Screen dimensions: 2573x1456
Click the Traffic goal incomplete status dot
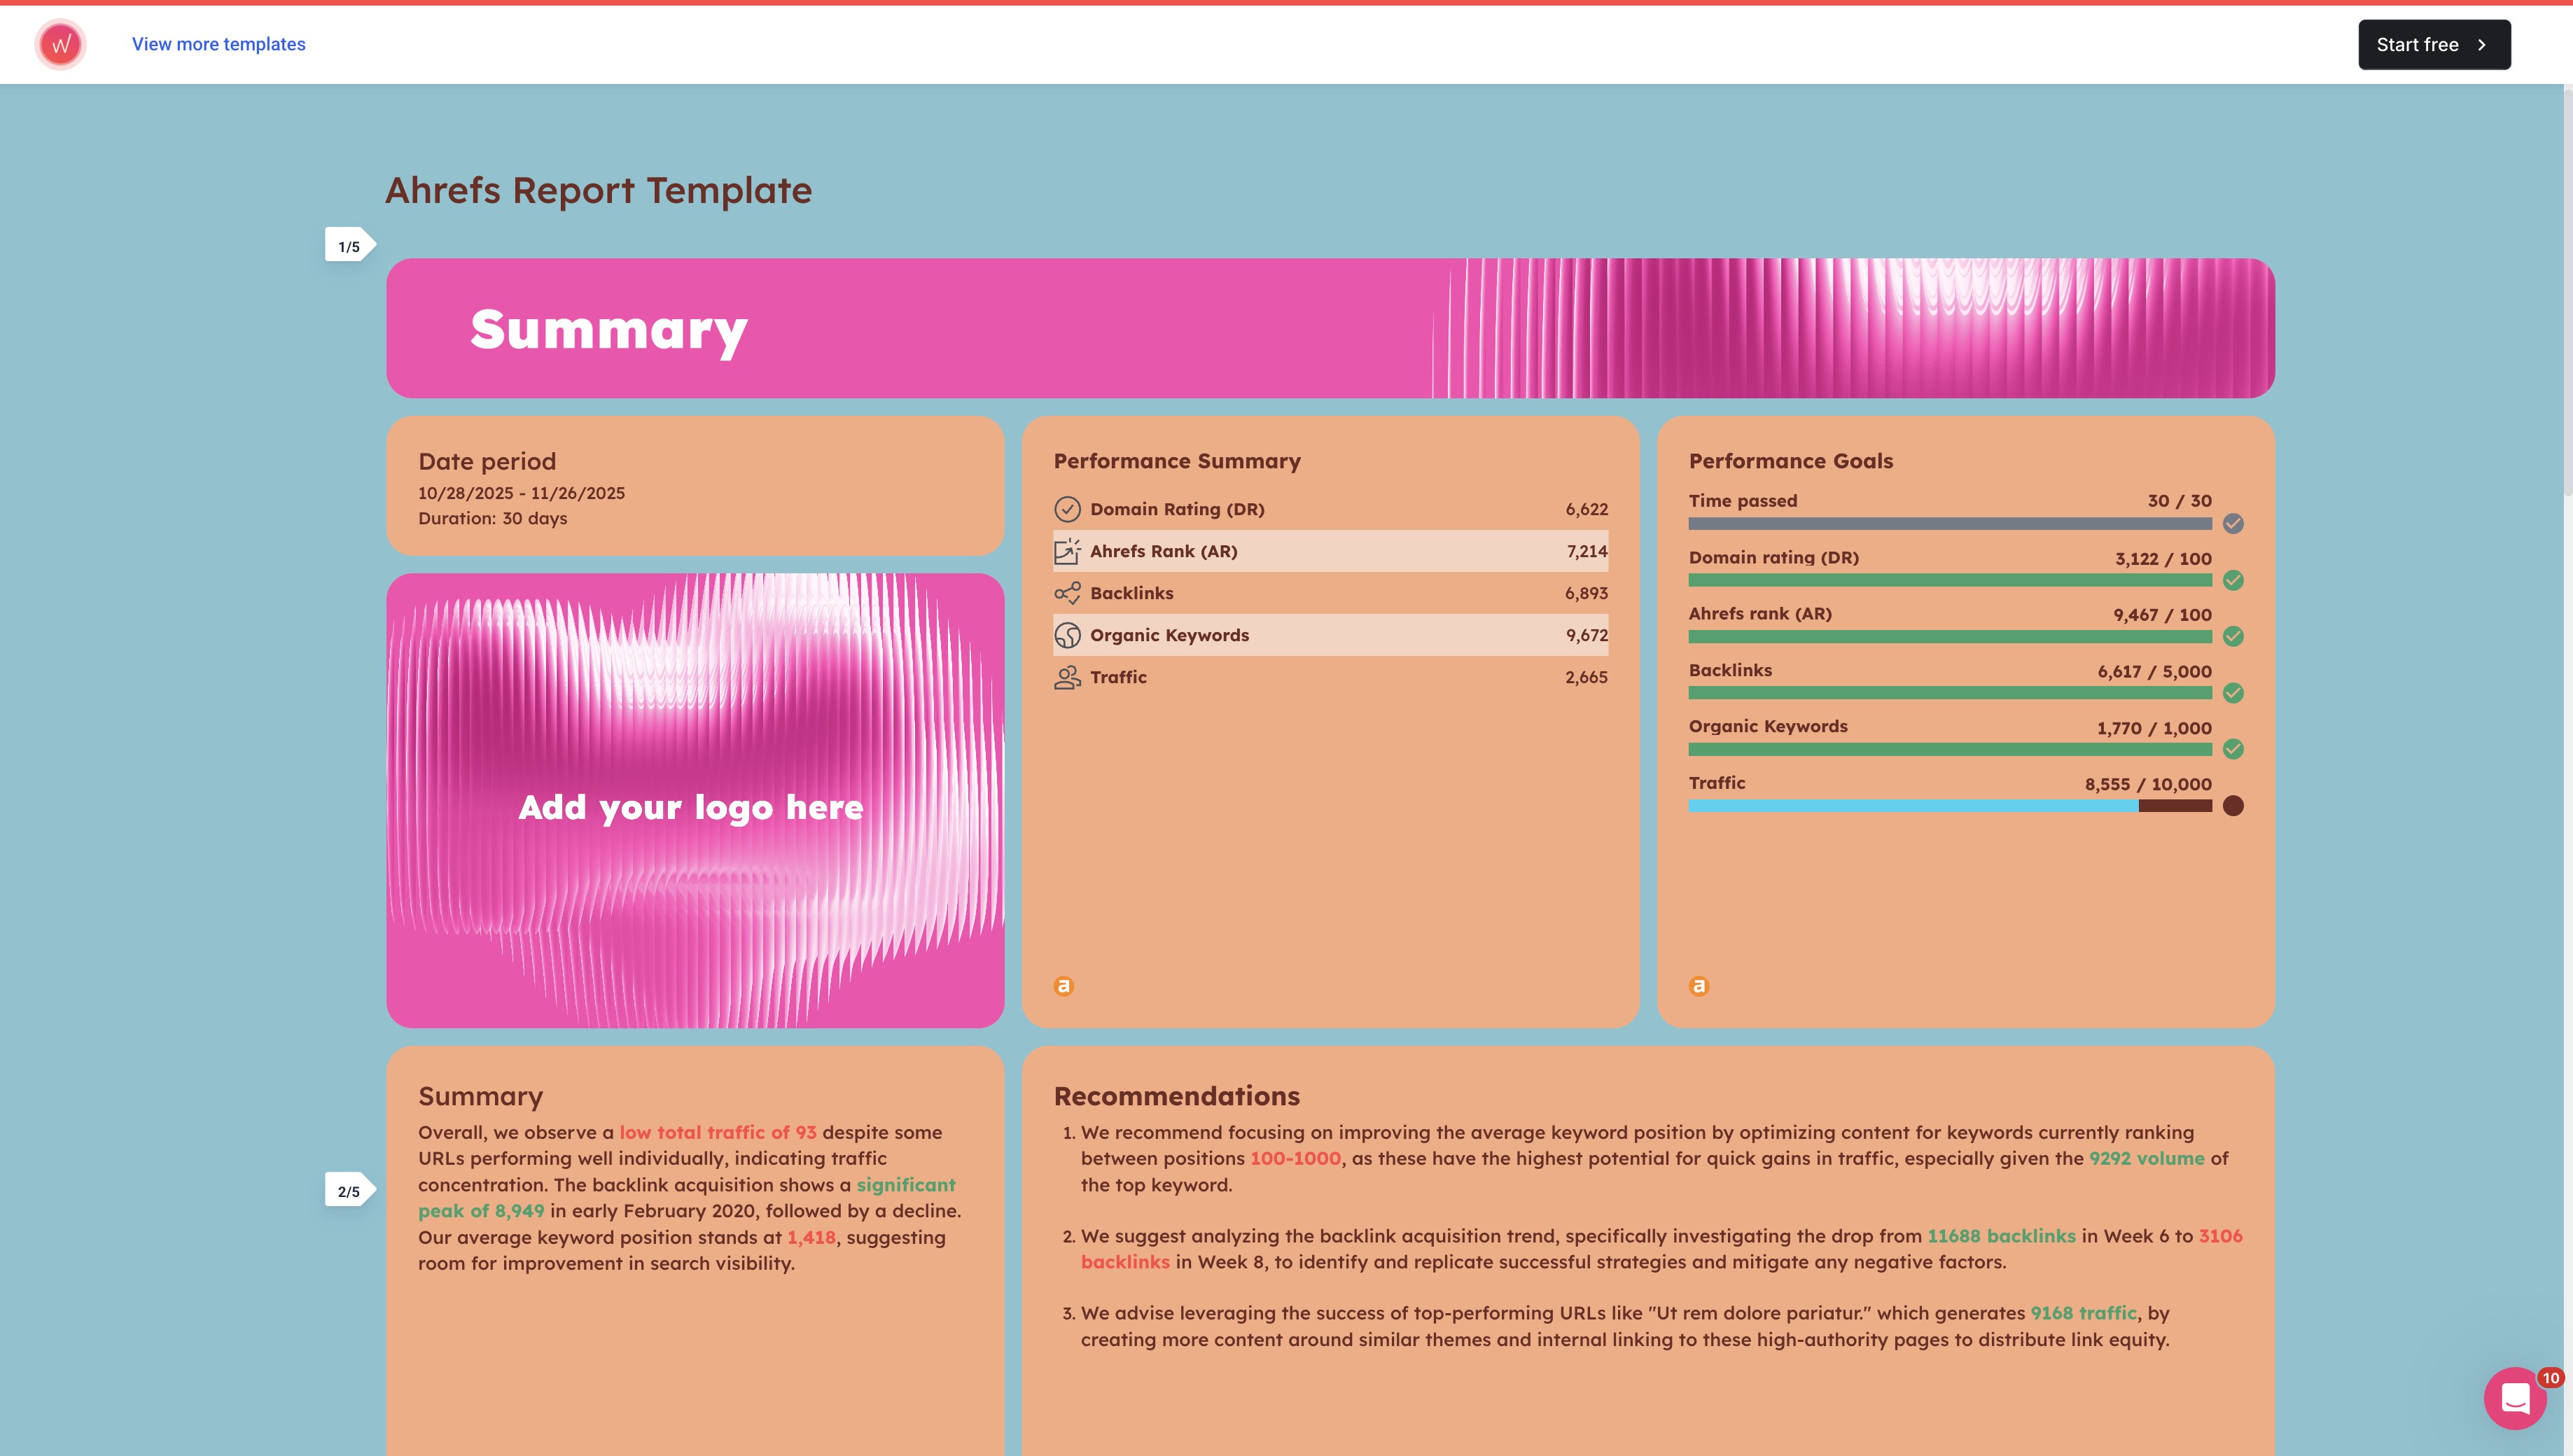point(2233,806)
